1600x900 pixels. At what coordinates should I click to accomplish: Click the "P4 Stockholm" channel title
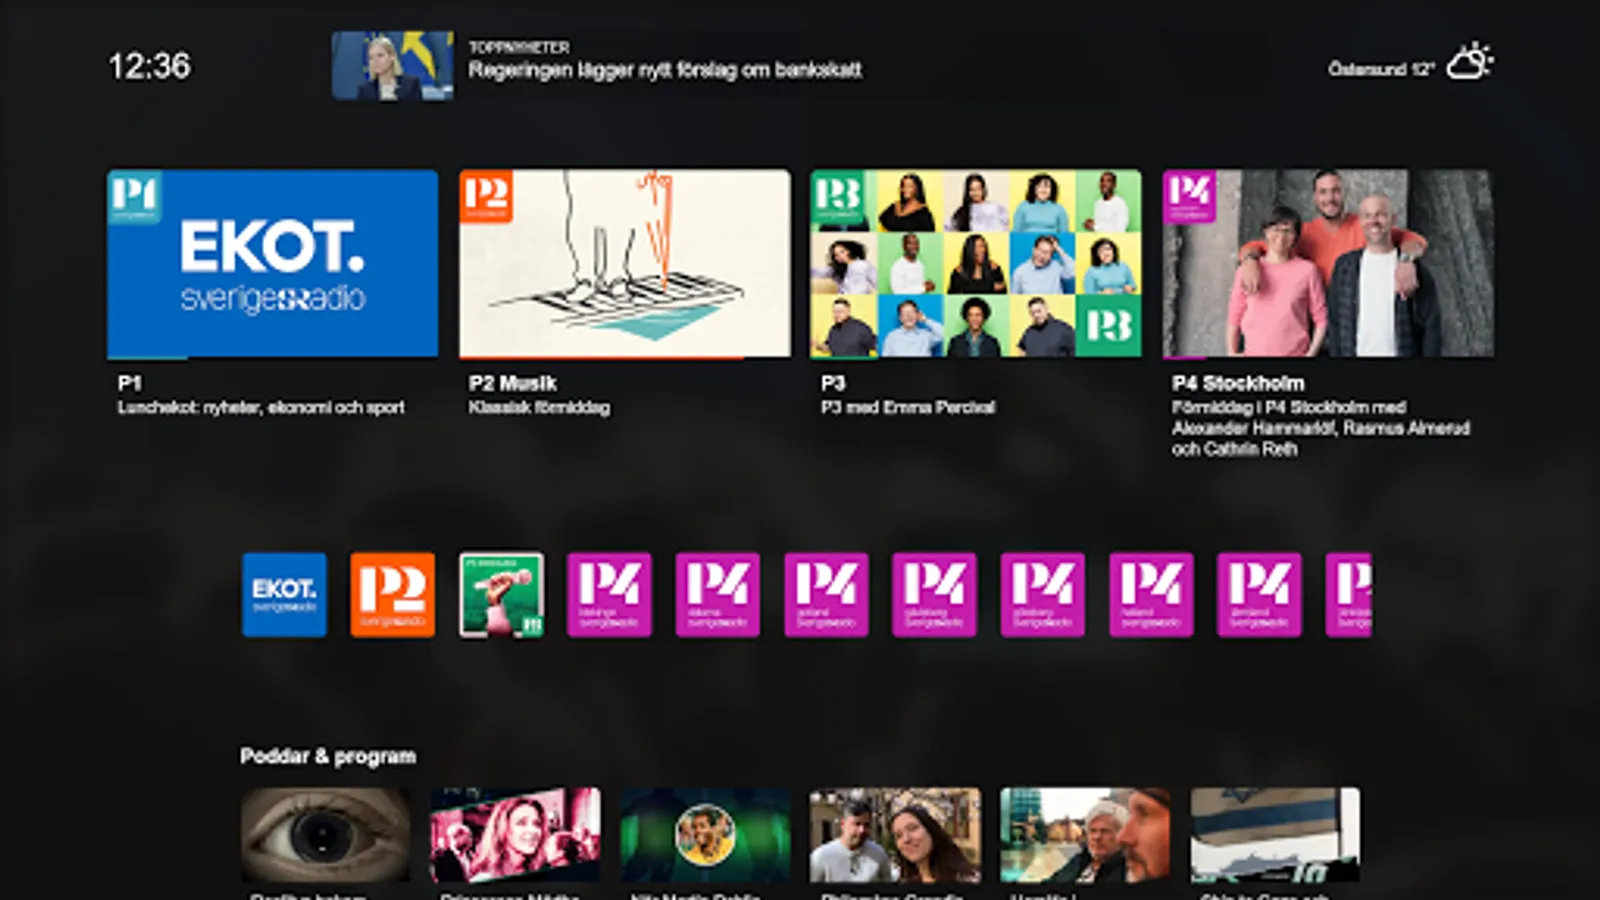coord(1238,383)
